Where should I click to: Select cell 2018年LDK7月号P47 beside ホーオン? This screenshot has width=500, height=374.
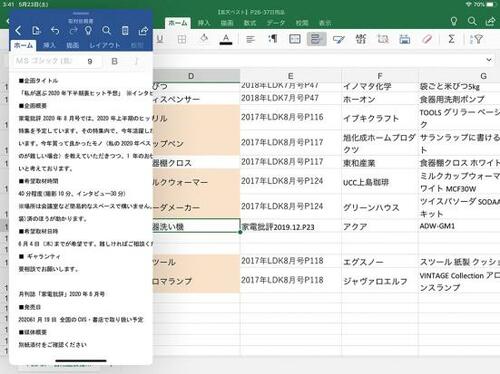tap(291, 98)
